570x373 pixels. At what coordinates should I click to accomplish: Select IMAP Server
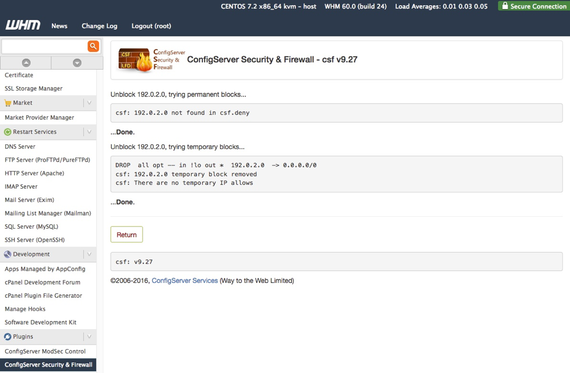(x=21, y=186)
